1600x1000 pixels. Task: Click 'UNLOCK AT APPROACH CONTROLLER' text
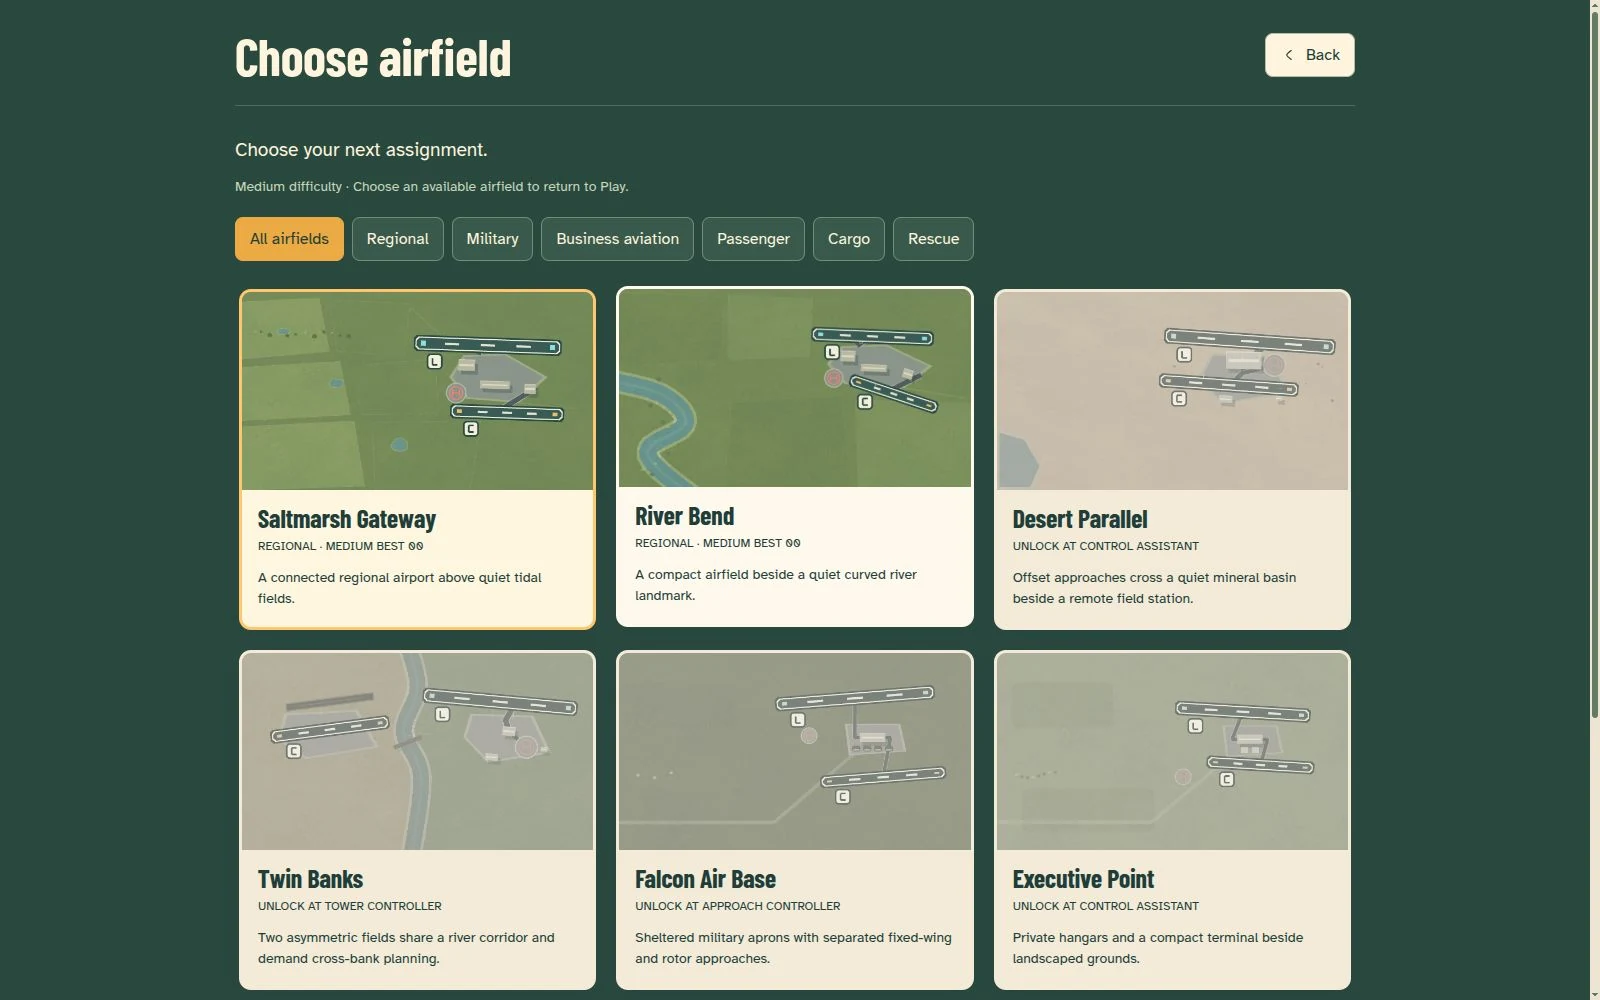click(x=738, y=906)
